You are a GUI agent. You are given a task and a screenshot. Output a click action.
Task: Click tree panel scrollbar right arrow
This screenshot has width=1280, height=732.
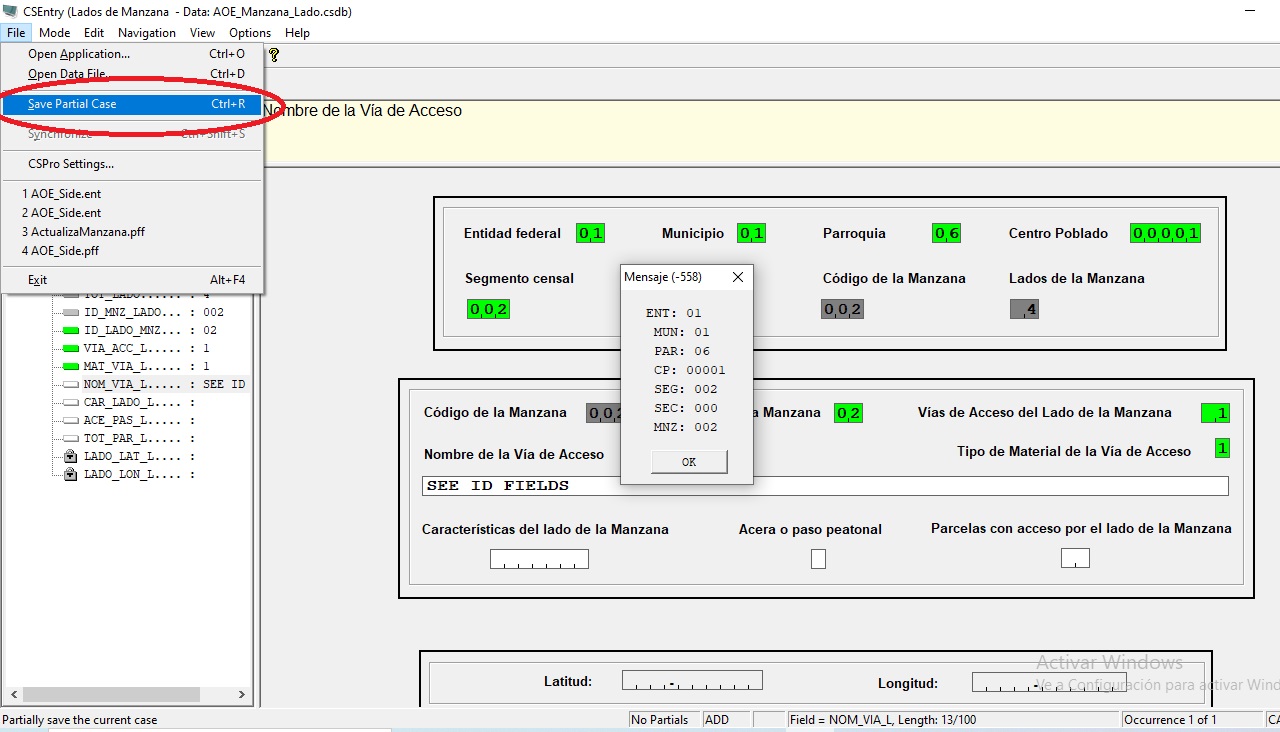[x=241, y=693]
